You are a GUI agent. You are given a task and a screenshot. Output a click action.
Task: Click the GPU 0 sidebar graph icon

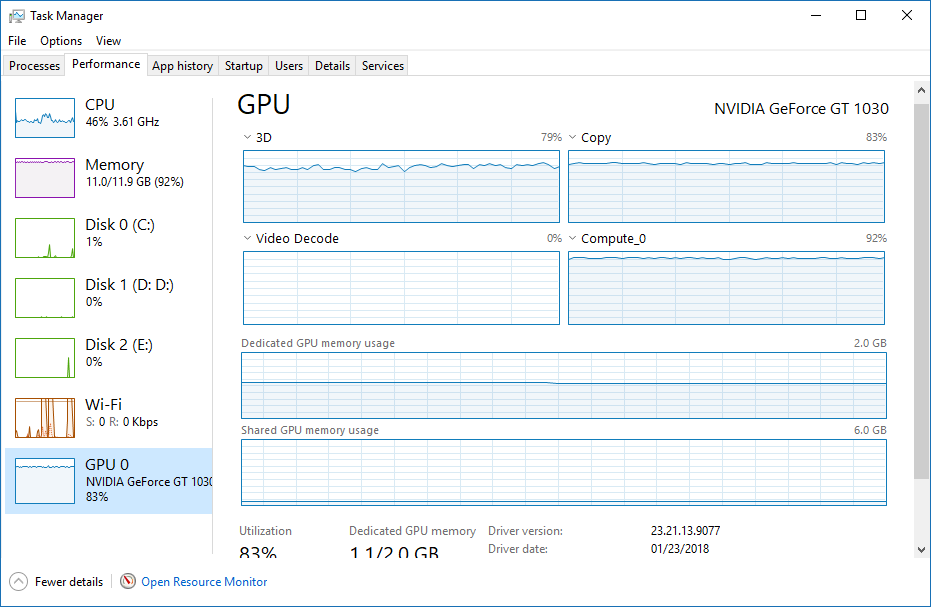click(x=45, y=480)
